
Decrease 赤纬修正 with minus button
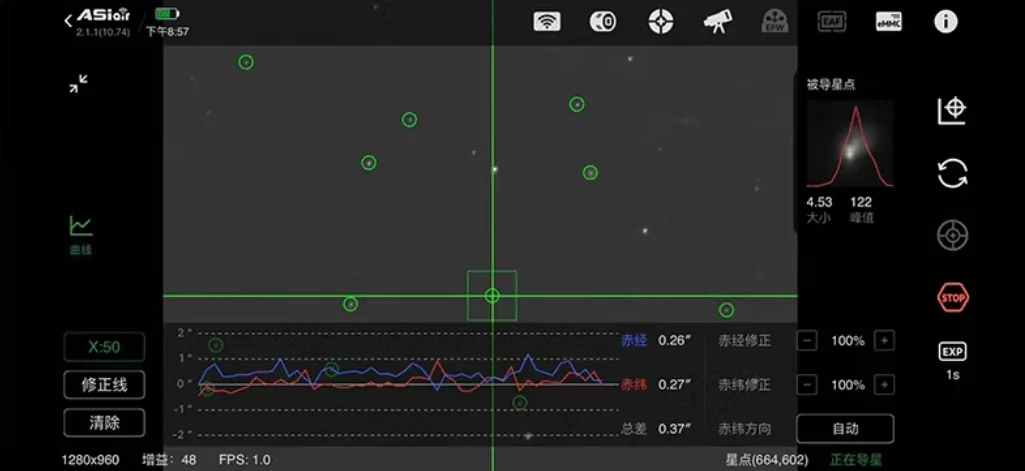click(x=807, y=385)
